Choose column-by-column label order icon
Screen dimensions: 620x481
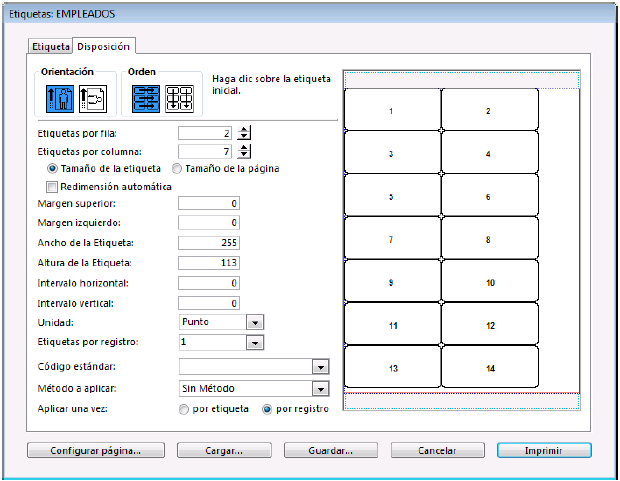point(178,97)
